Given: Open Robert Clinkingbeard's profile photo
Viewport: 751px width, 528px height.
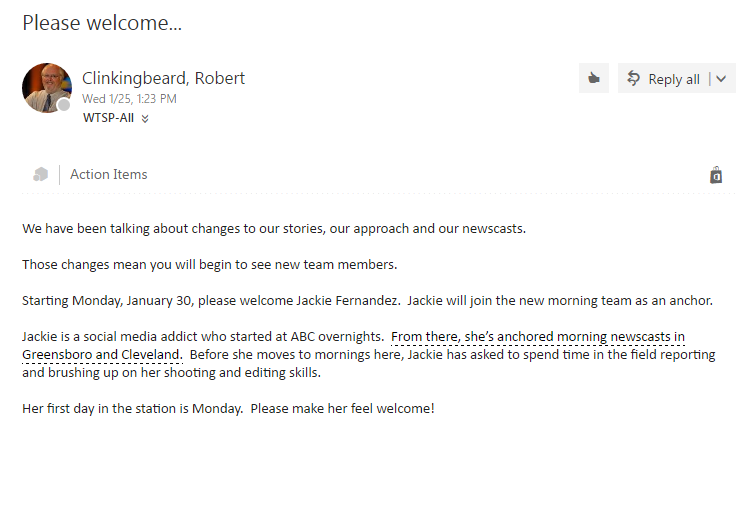Looking at the screenshot, I should pyautogui.click(x=46, y=88).
